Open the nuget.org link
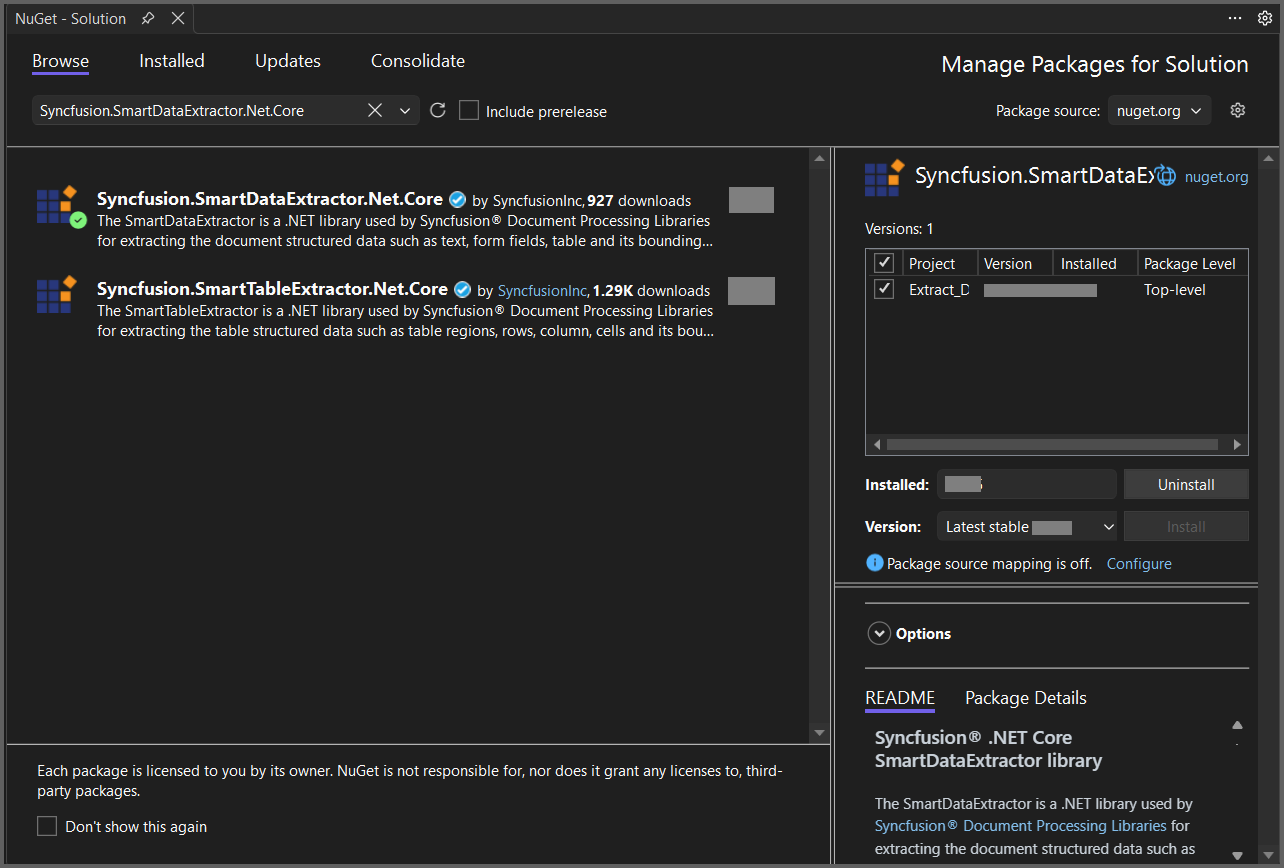 pos(1216,177)
